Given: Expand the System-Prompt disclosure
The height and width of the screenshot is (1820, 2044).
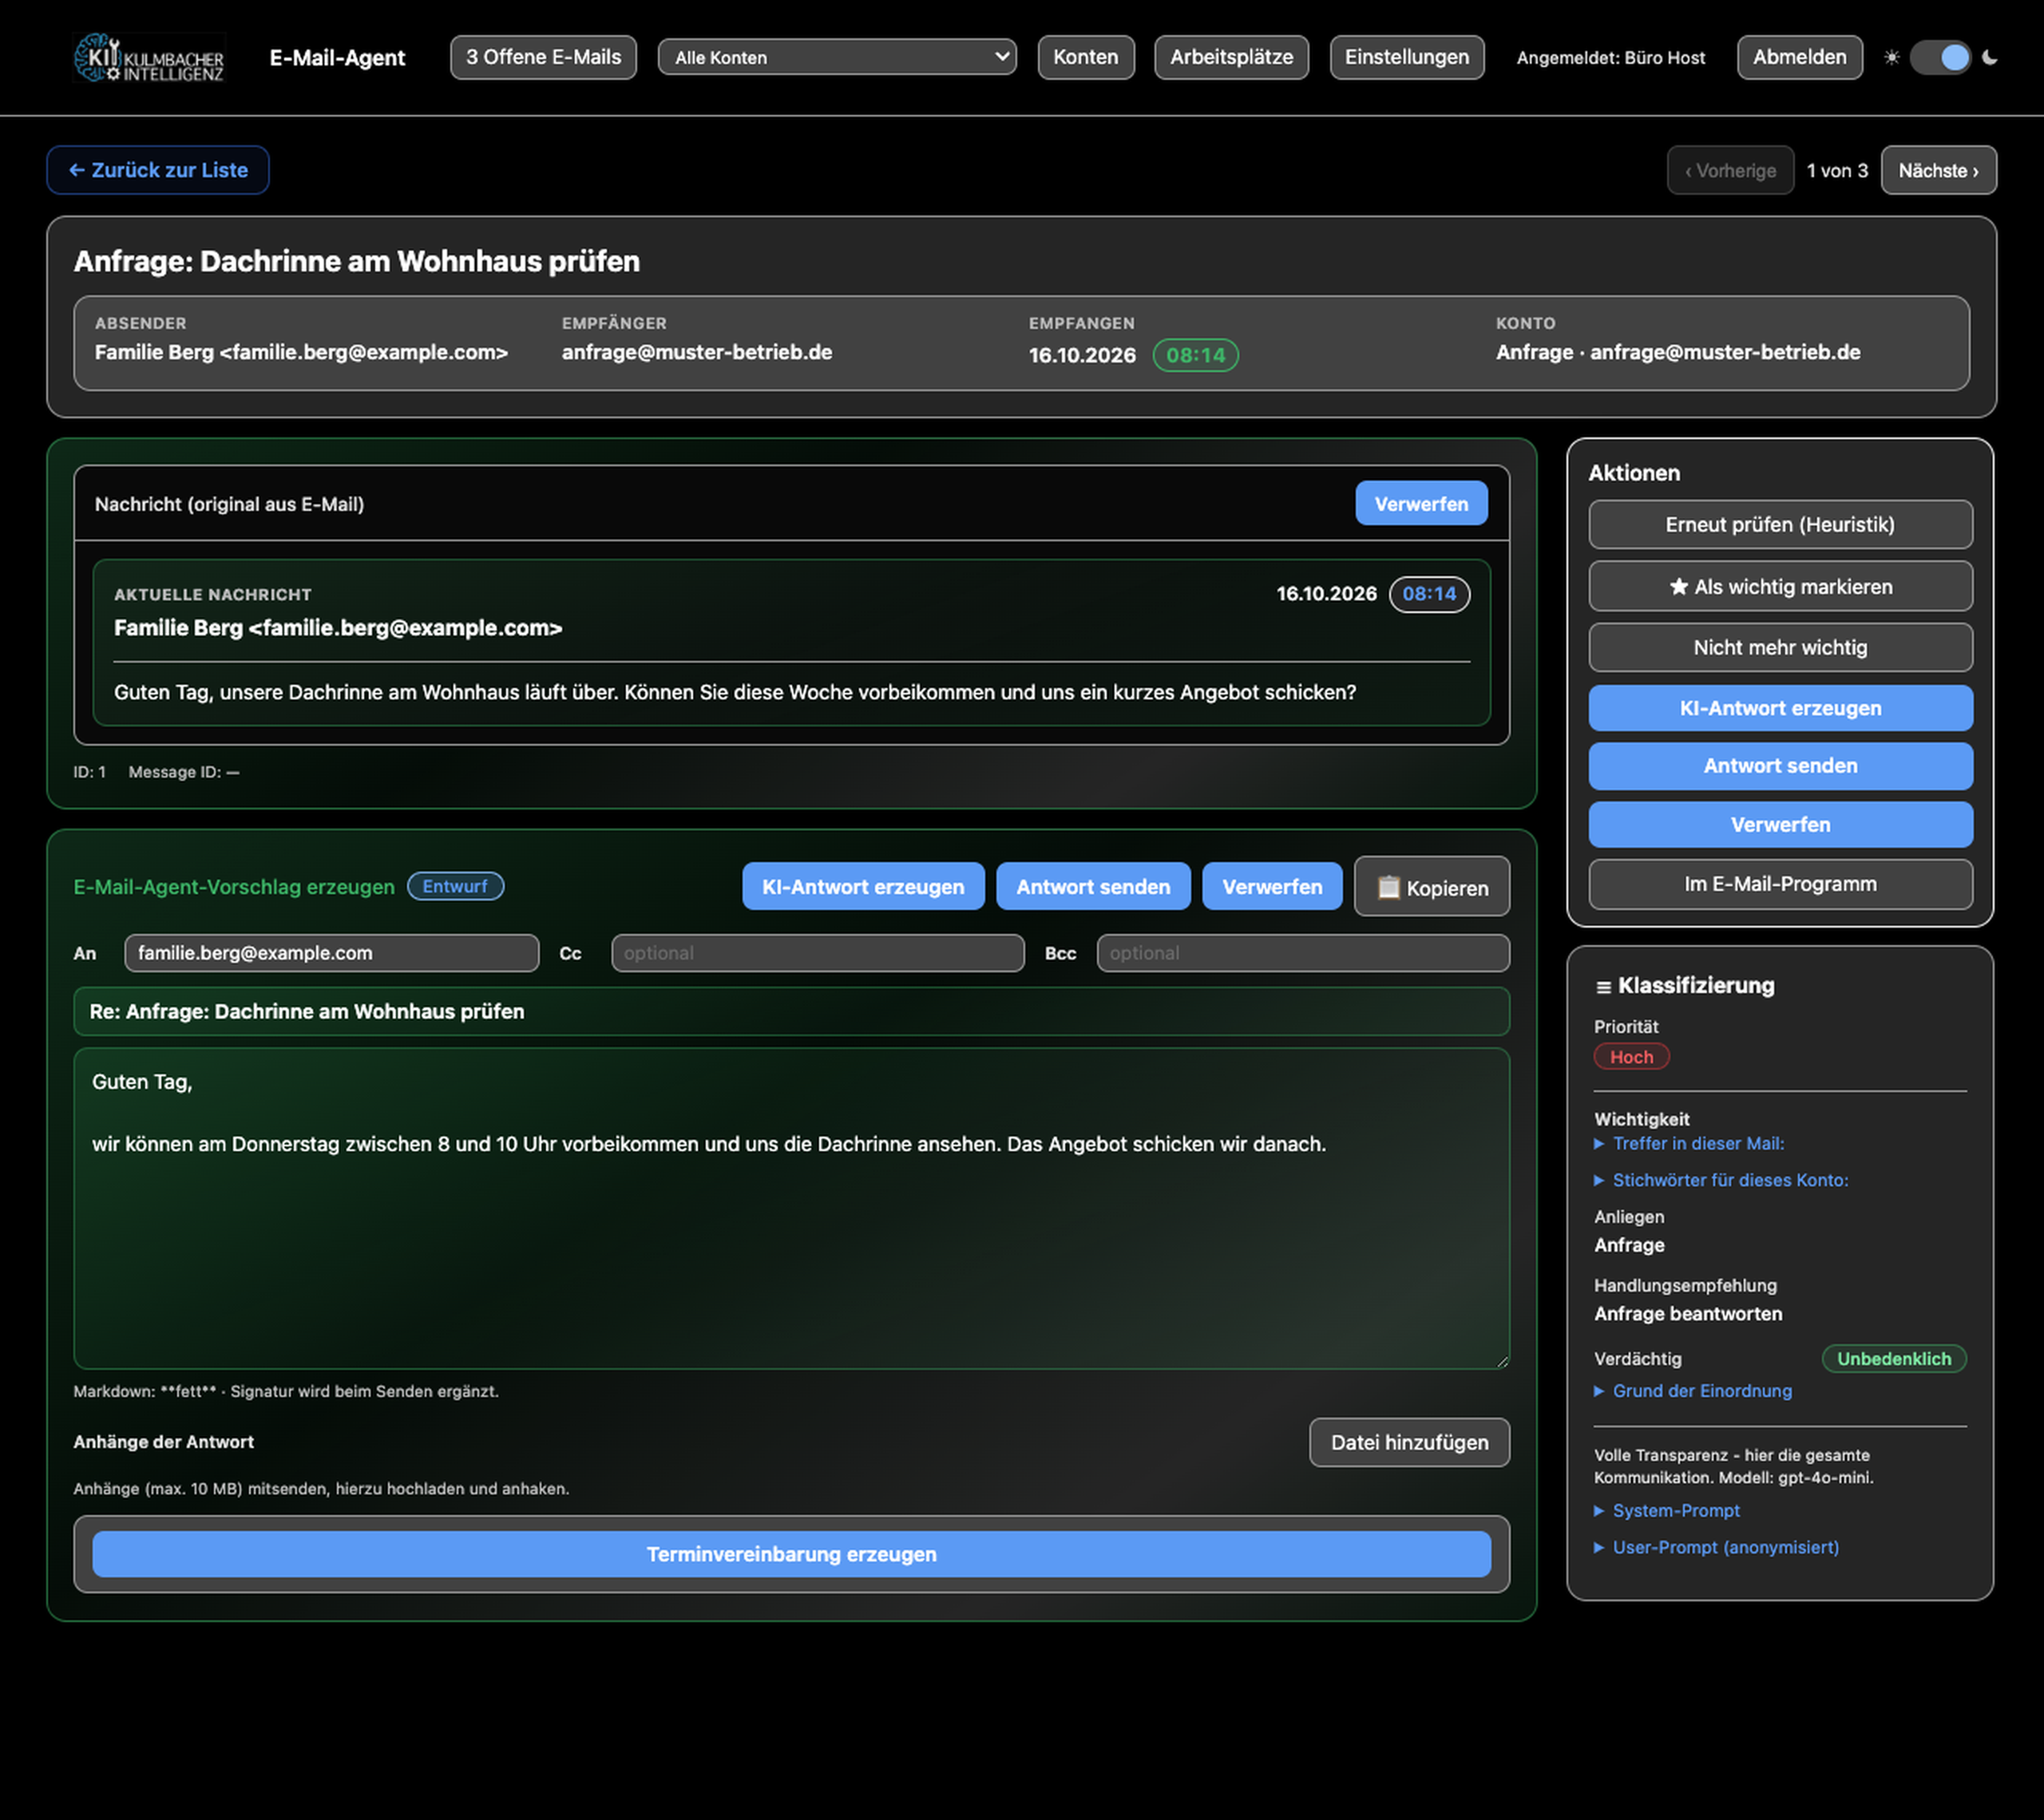Looking at the screenshot, I should pos(1667,1511).
